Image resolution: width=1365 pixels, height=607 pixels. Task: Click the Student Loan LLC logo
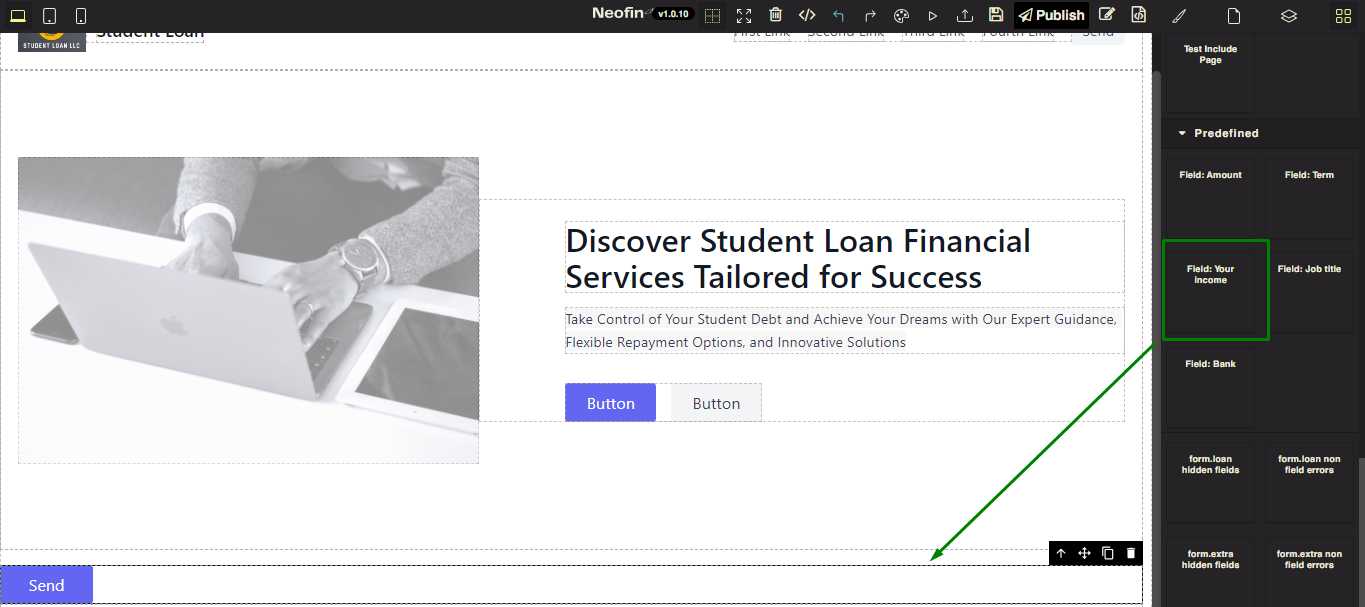click(x=52, y=42)
